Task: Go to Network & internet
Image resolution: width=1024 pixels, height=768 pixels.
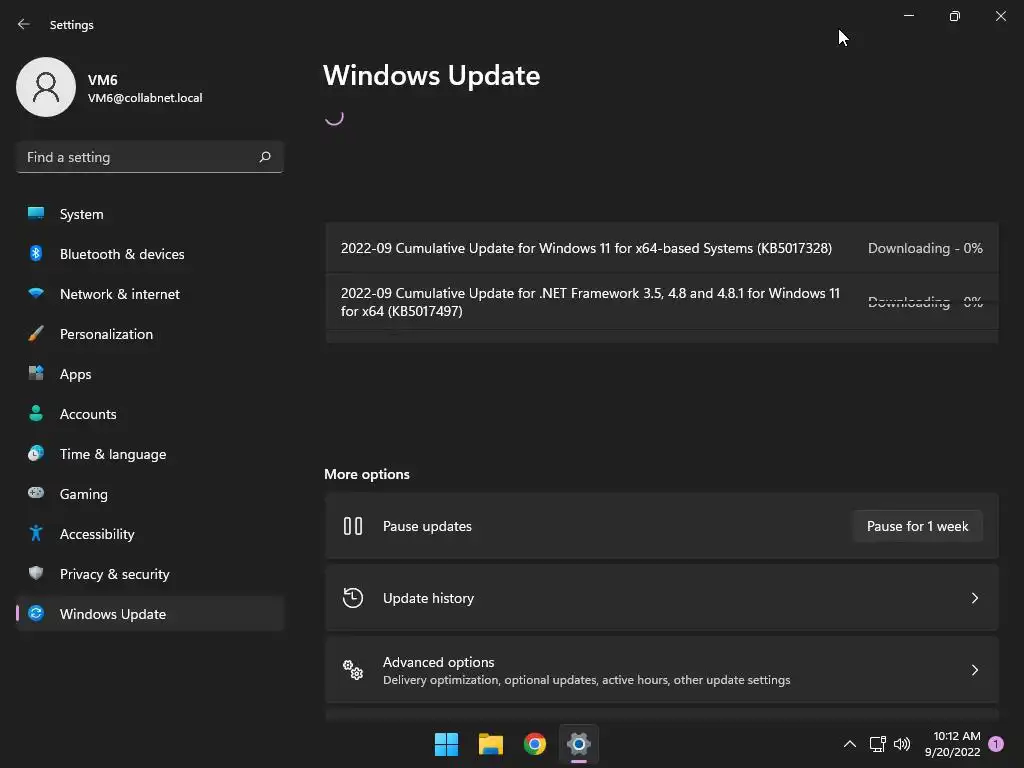Action: (x=150, y=294)
